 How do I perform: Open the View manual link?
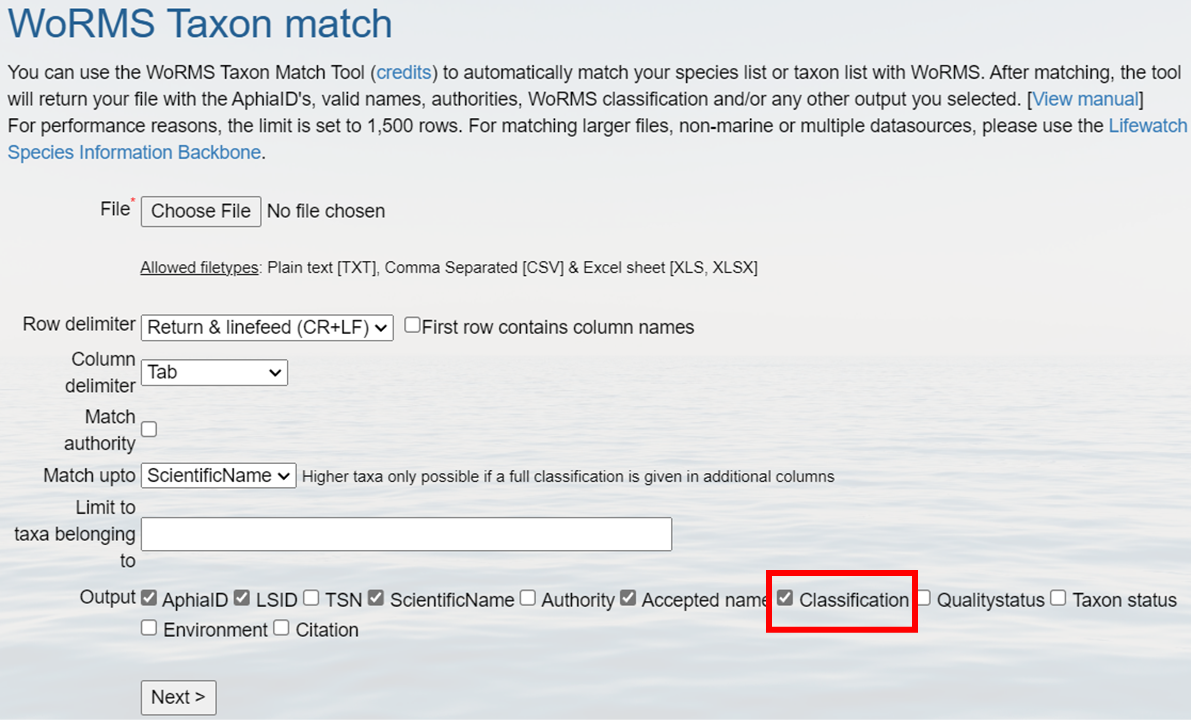click(1085, 99)
